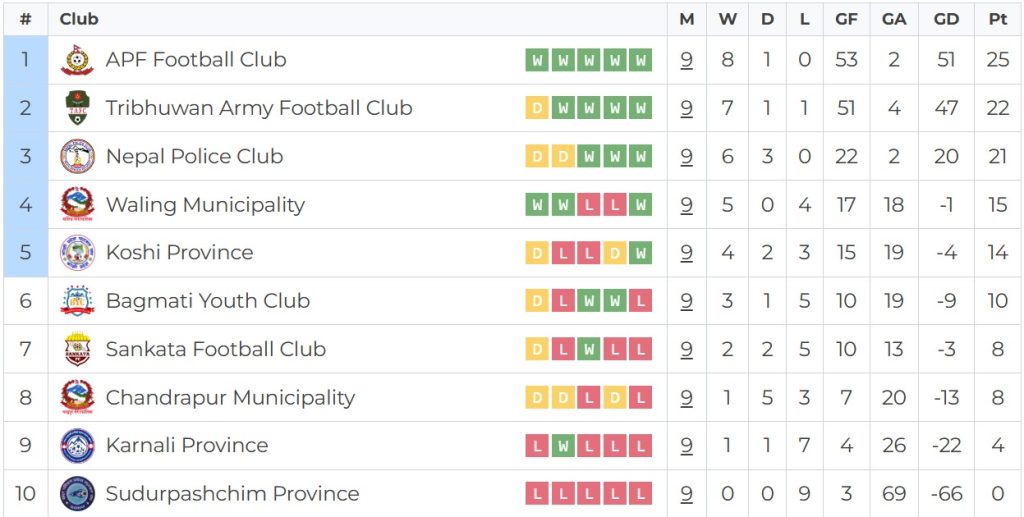
Task: Click the Pt column header
Action: (997, 19)
